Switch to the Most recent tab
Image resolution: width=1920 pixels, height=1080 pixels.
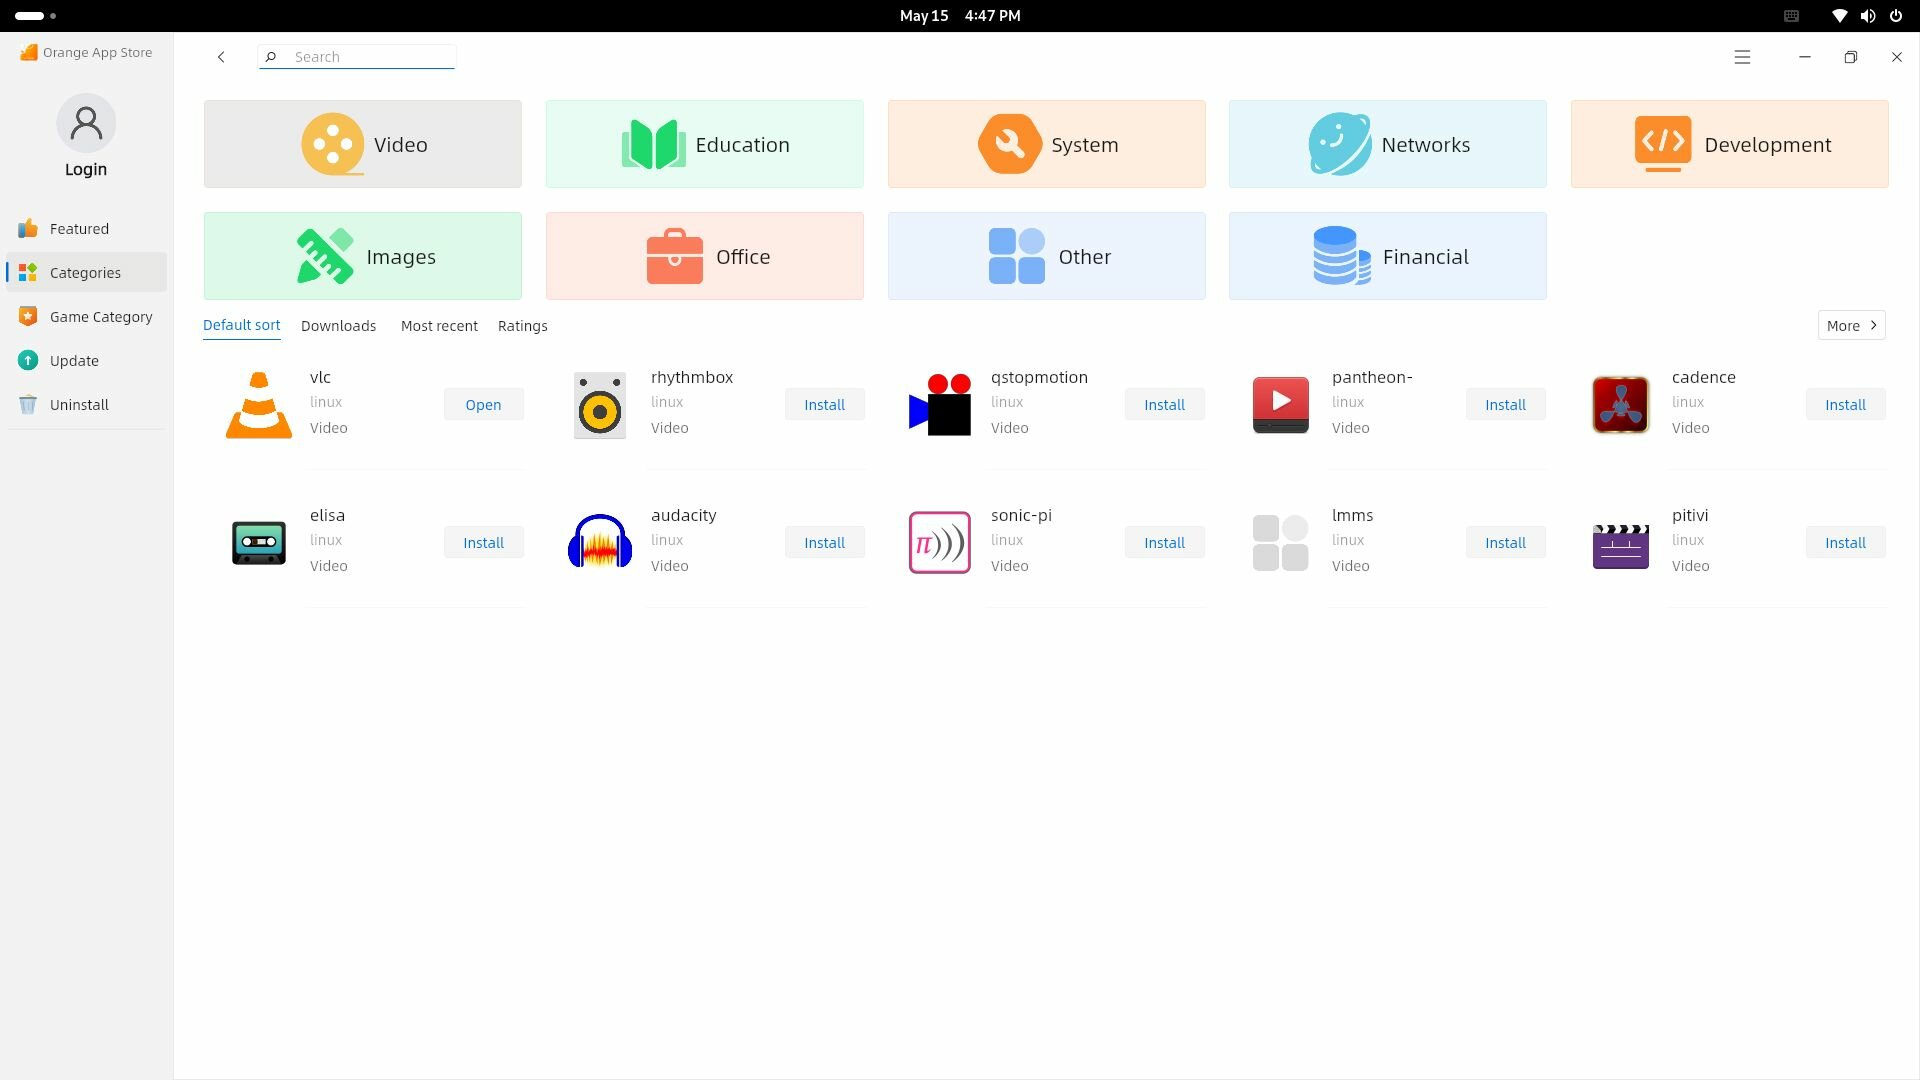tap(439, 326)
